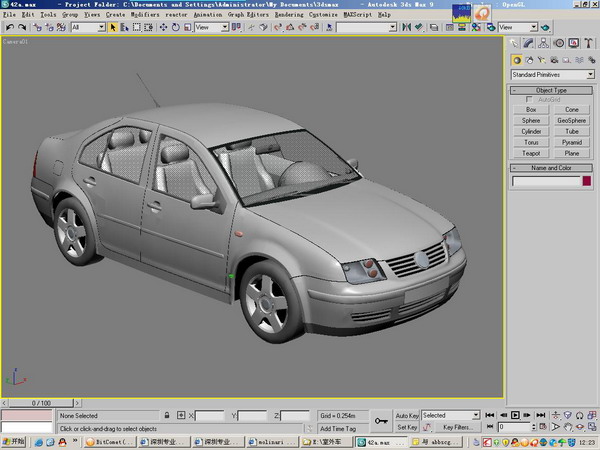Viewport: 600px width, 450px height.
Task: Click the Box primitive button
Action: click(x=531, y=109)
